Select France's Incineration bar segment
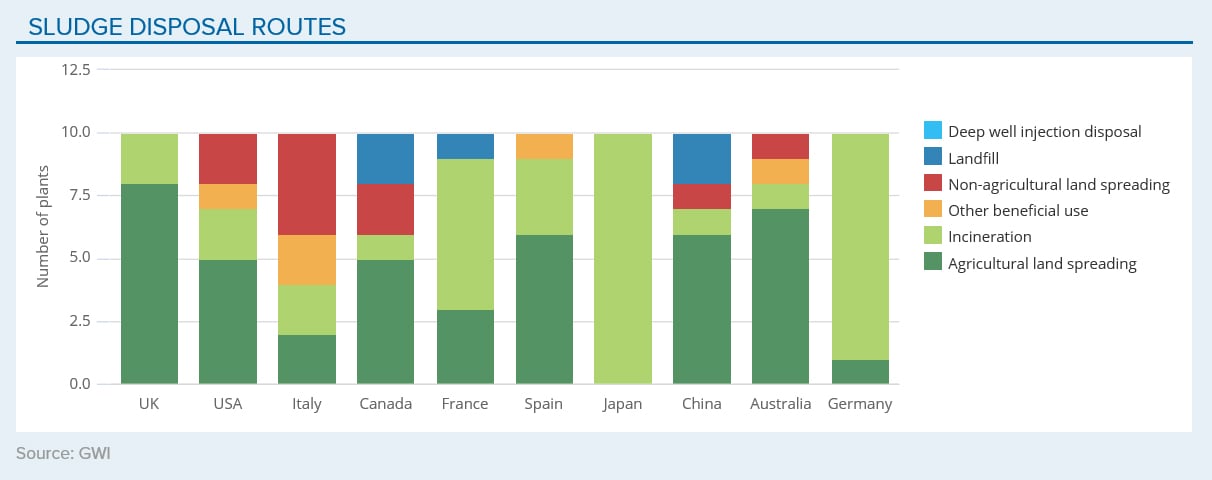 (465, 234)
